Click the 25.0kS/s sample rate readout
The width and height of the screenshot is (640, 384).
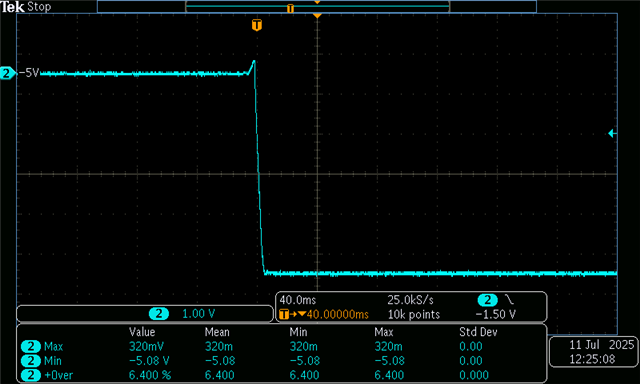tap(410, 300)
